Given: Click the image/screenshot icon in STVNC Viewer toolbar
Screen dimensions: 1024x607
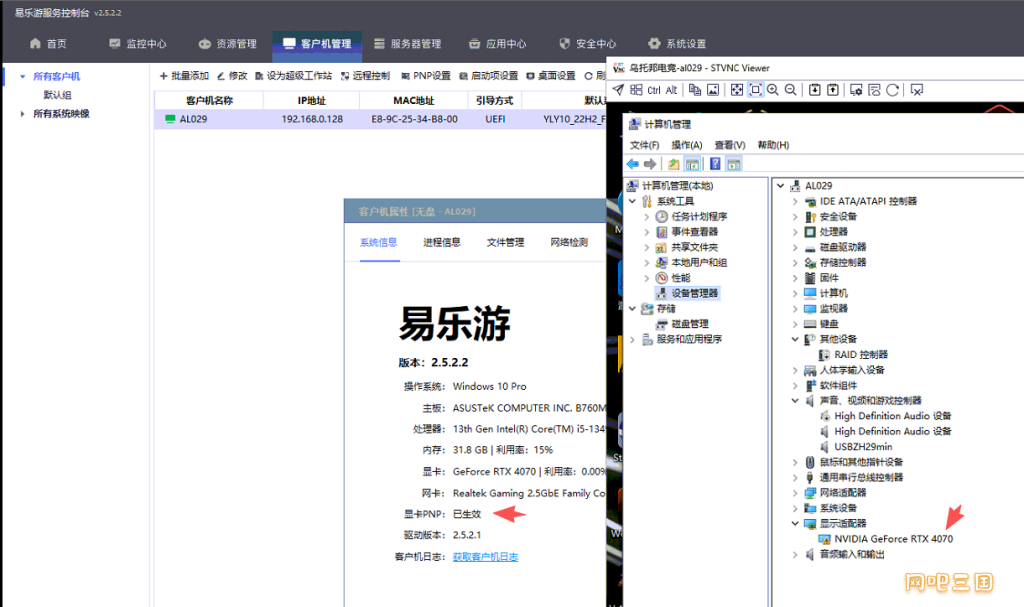Looking at the screenshot, I should pyautogui.click(x=713, y=90).
